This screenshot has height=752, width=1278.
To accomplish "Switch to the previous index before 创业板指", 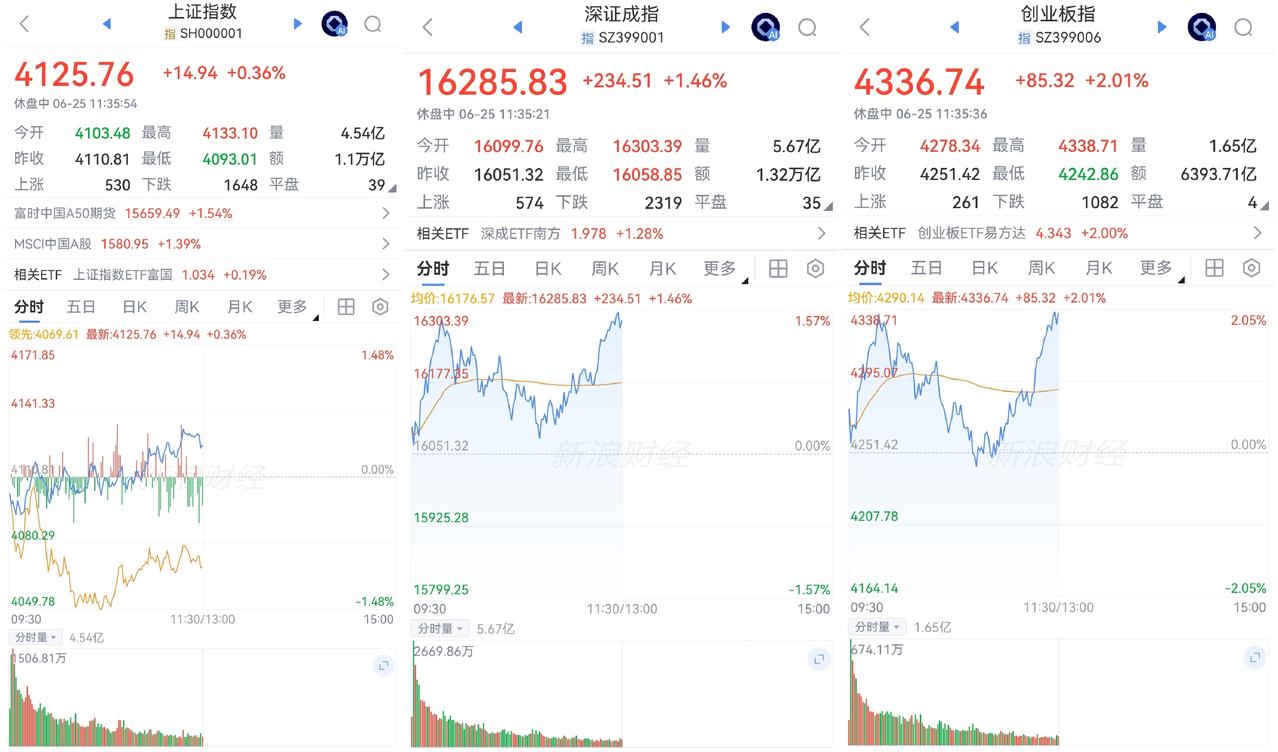I will pyautogui.click(x=954, y=27).
